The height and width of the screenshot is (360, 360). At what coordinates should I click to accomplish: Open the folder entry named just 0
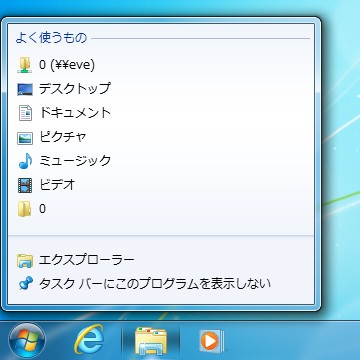pyautogui.click(x=161, y=209)
